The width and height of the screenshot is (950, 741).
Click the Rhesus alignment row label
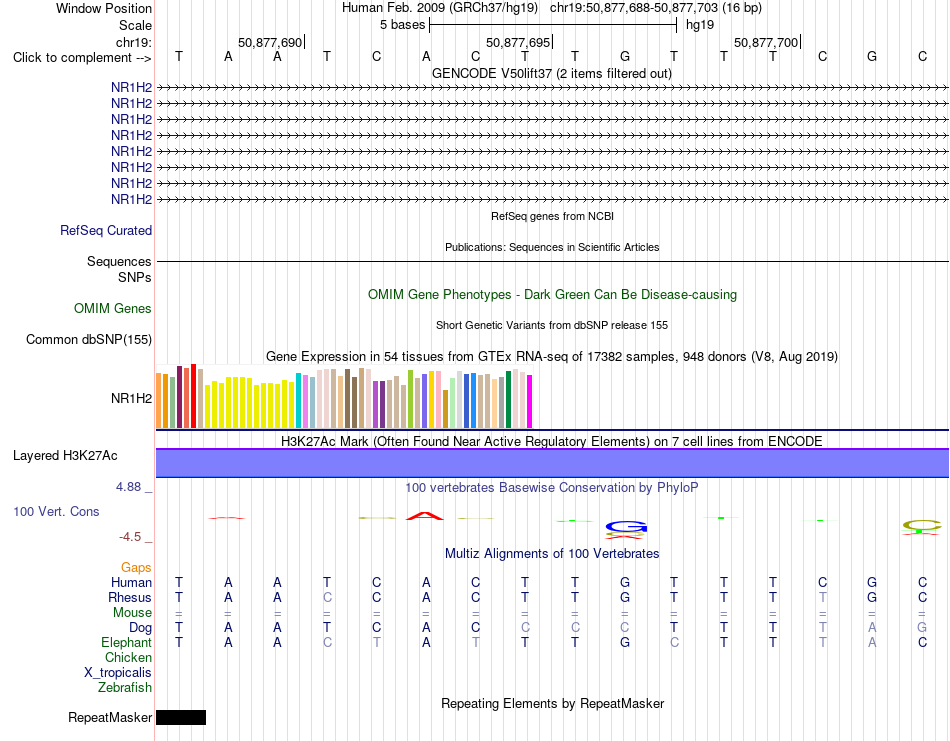pyautogui.click(x=130, y=597)
